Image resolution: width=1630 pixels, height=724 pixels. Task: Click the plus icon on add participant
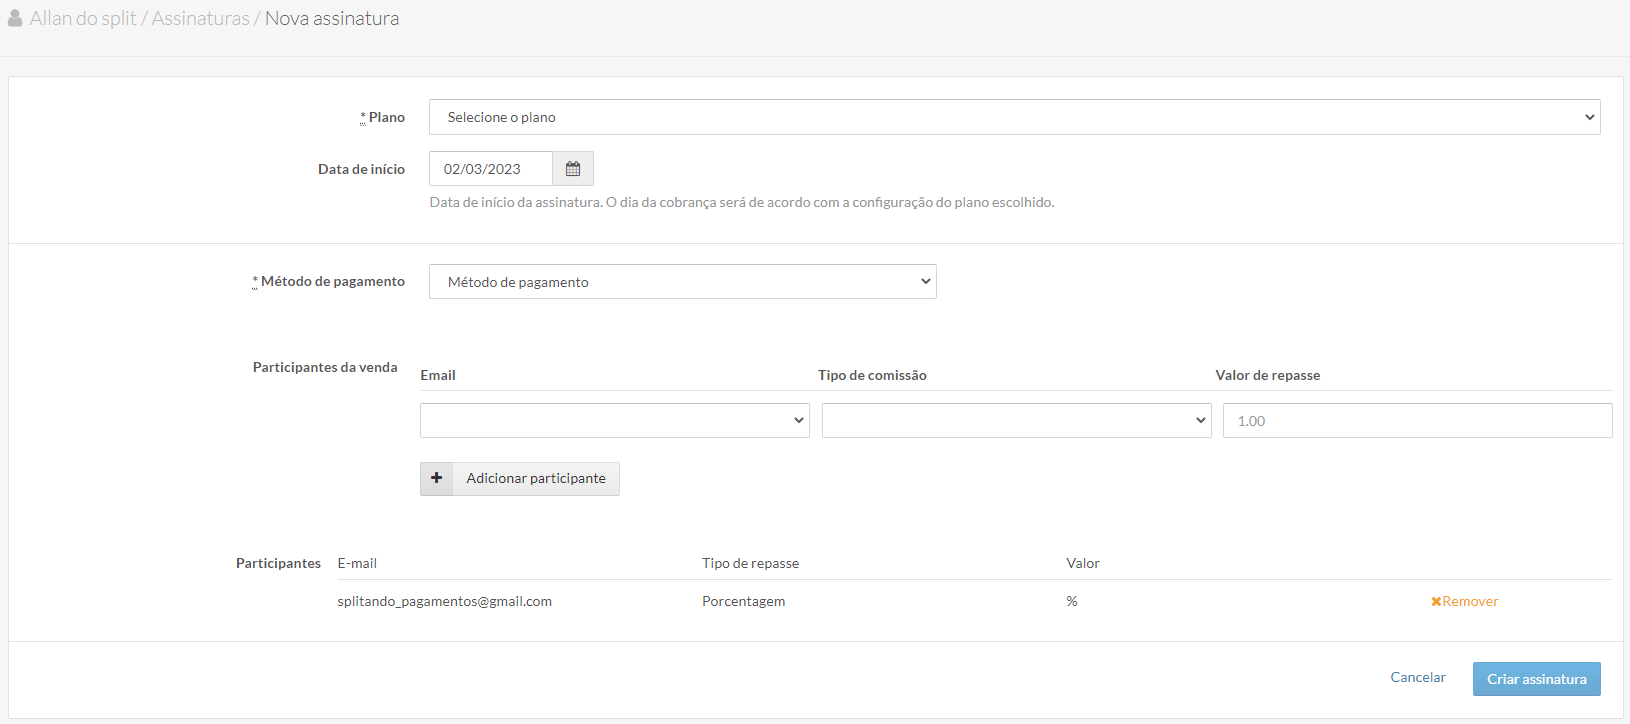coord(437,478)
